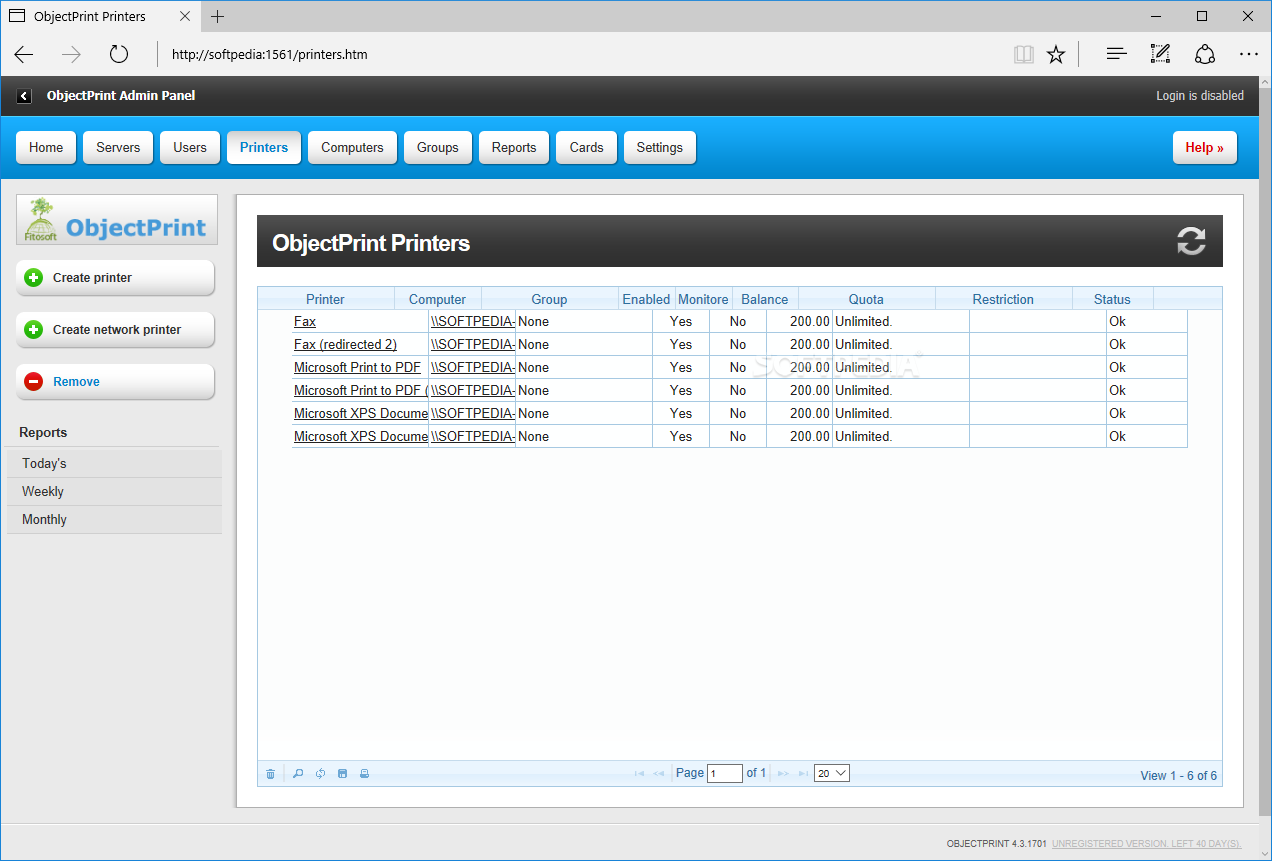
Task: Click the browser address bar
Action: tap(580, 54)
